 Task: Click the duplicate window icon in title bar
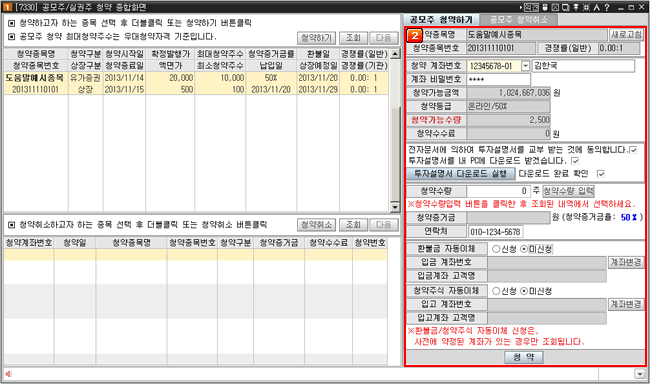point(565,7)
